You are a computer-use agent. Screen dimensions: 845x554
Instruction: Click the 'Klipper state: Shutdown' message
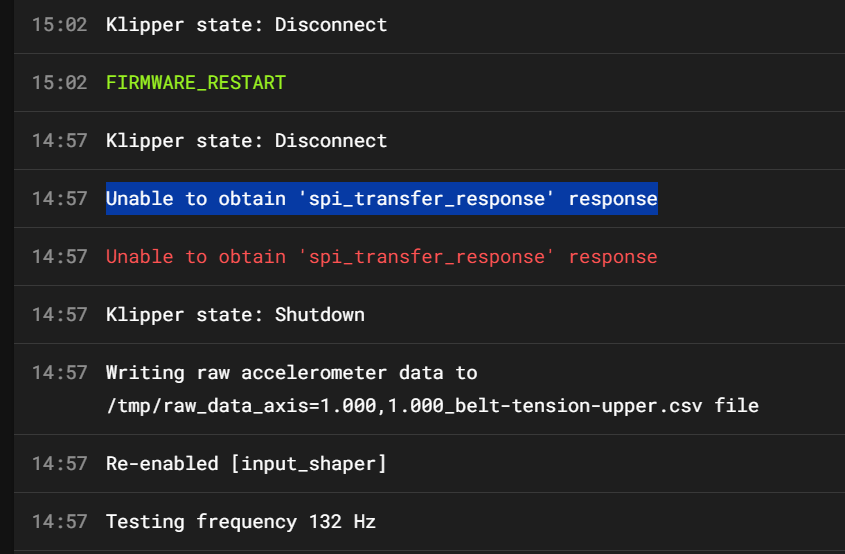(x=235, y=314)
